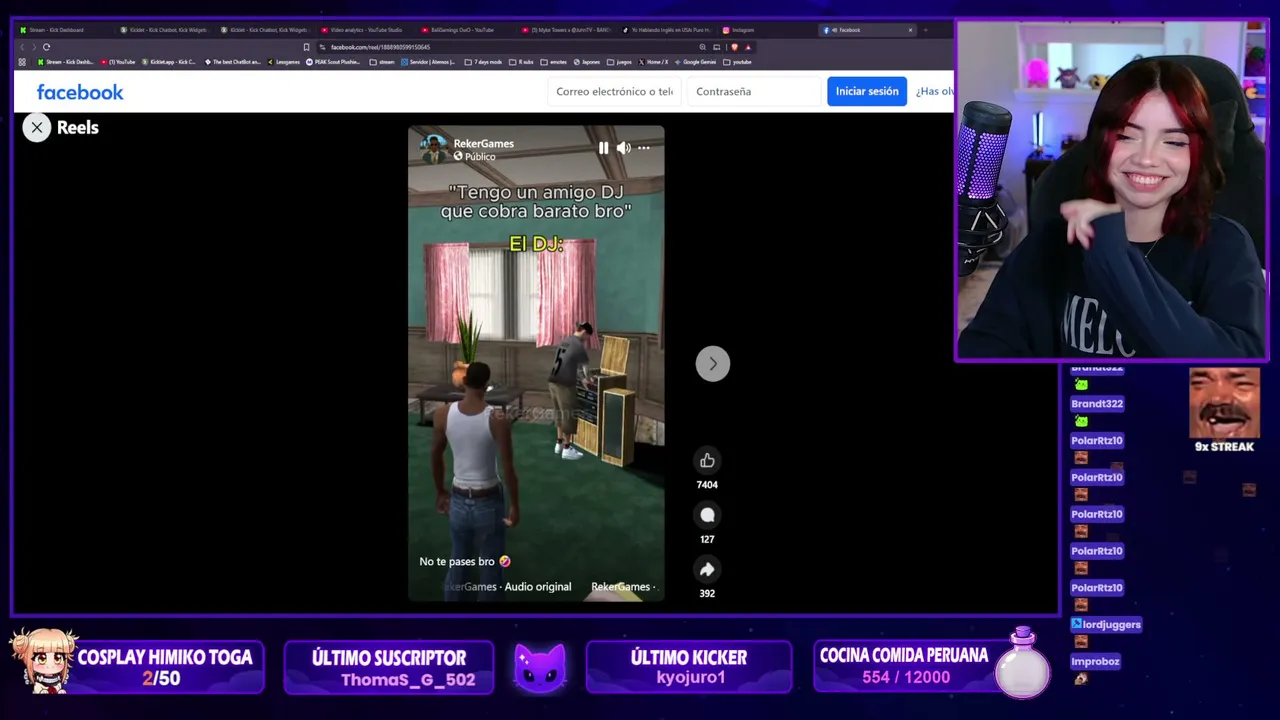Click the 'No te pases bro' reel caption
The image size is (1280, 720).
[465, 562]
